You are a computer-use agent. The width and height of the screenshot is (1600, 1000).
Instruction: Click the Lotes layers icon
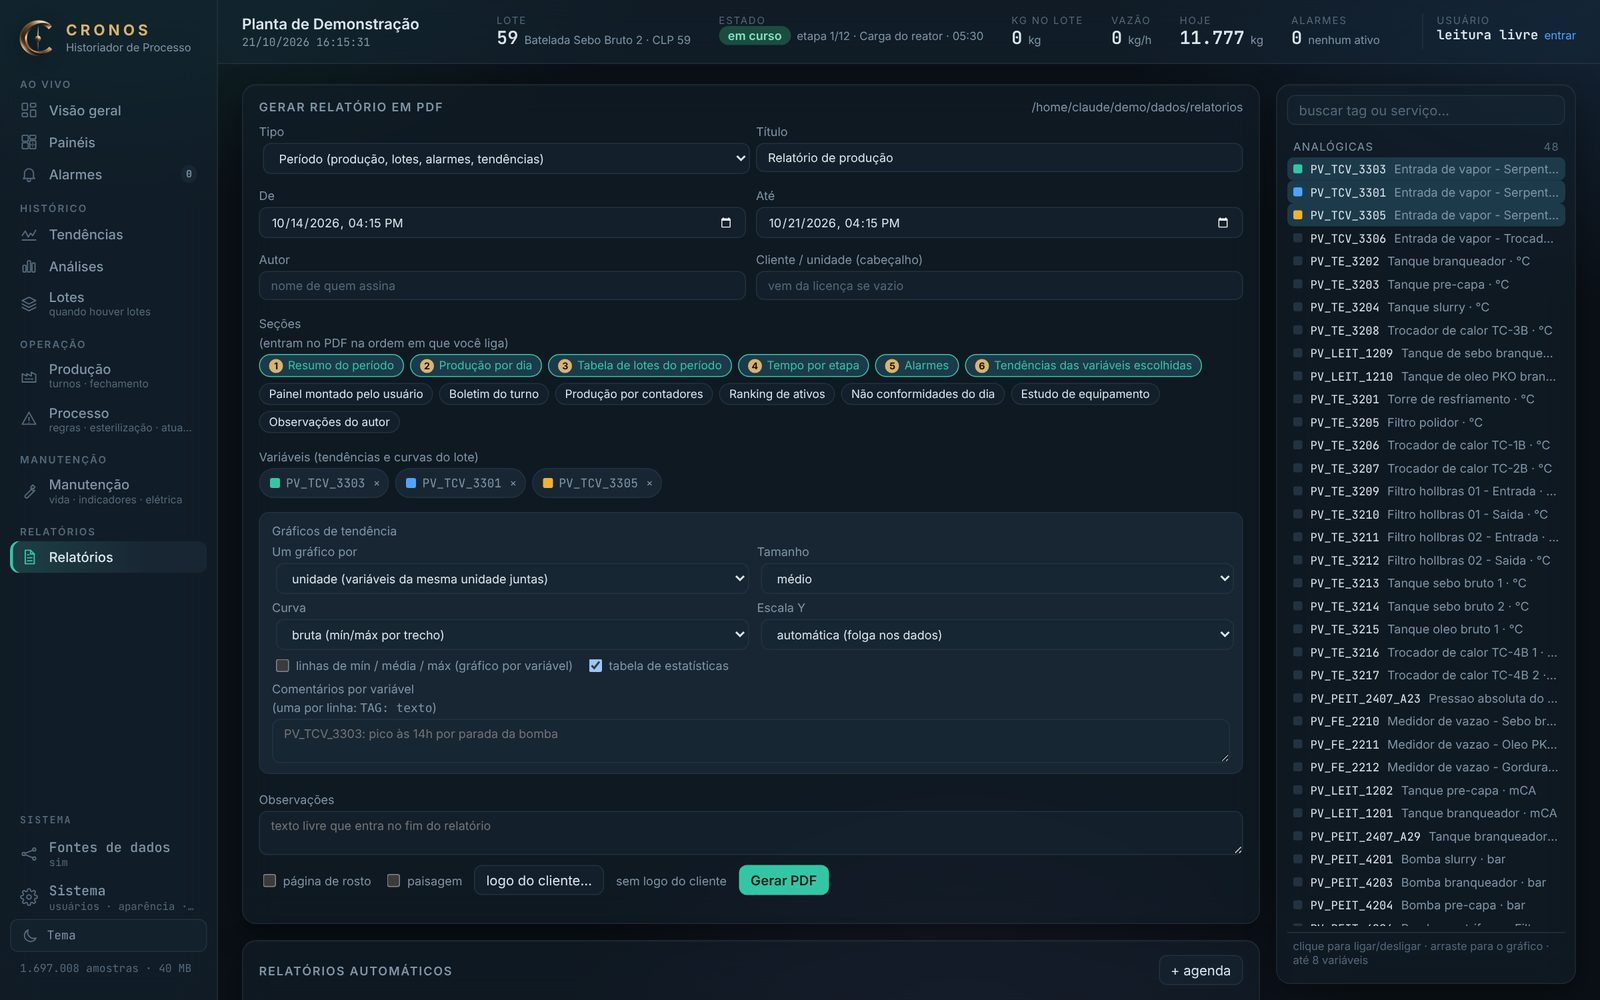point(29,304)
